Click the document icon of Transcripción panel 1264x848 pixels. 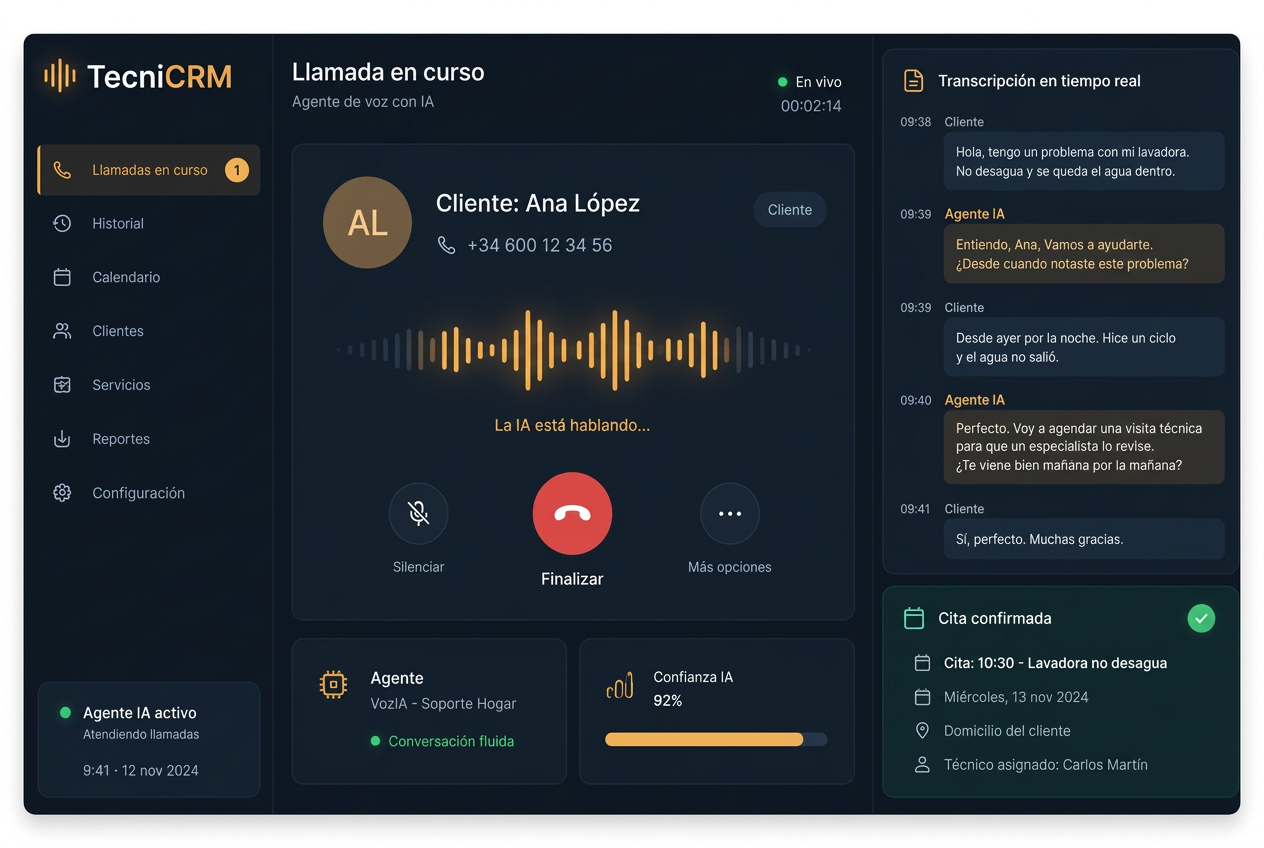[913, 81]
